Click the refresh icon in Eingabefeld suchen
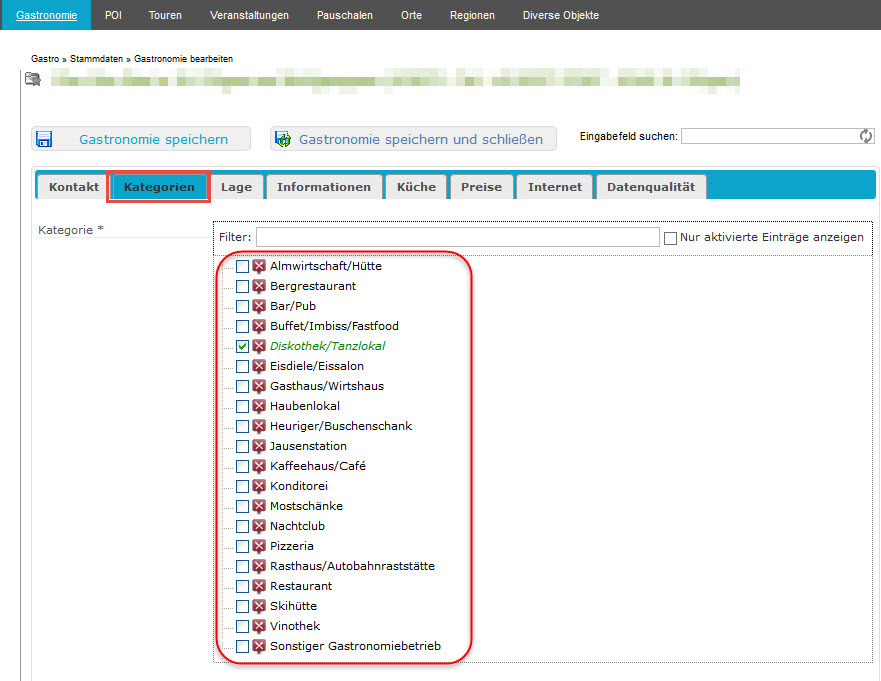Viewport: 881px width, 681px height. tap(866, 136)
